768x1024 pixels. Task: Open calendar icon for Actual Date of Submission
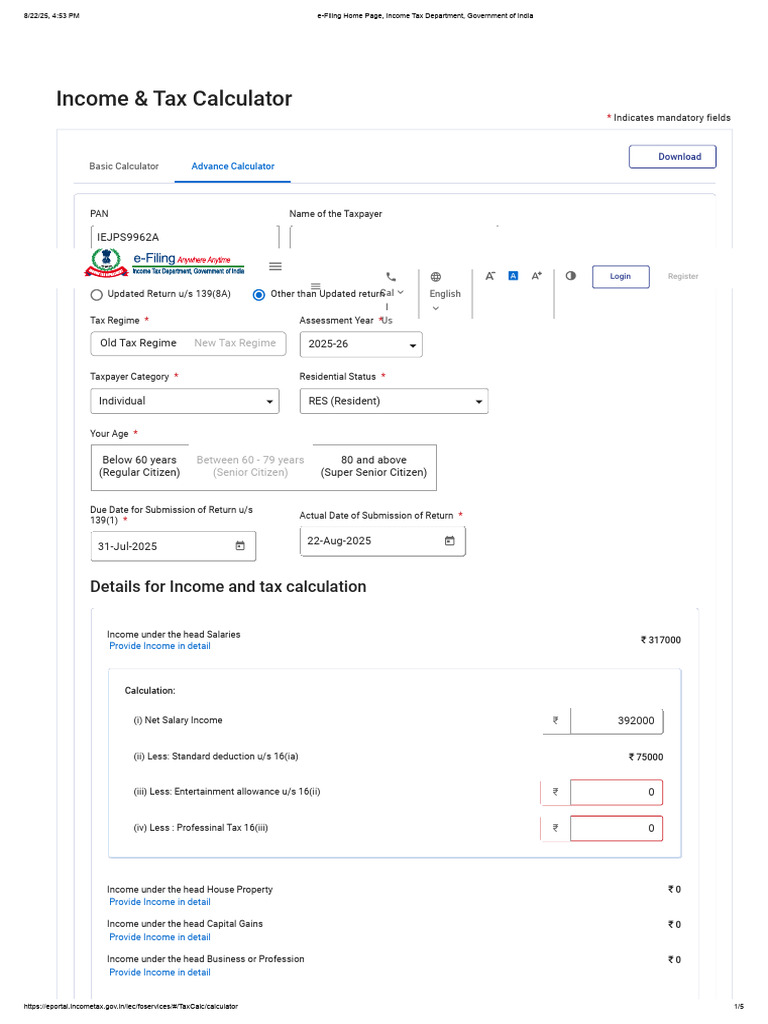449,541
